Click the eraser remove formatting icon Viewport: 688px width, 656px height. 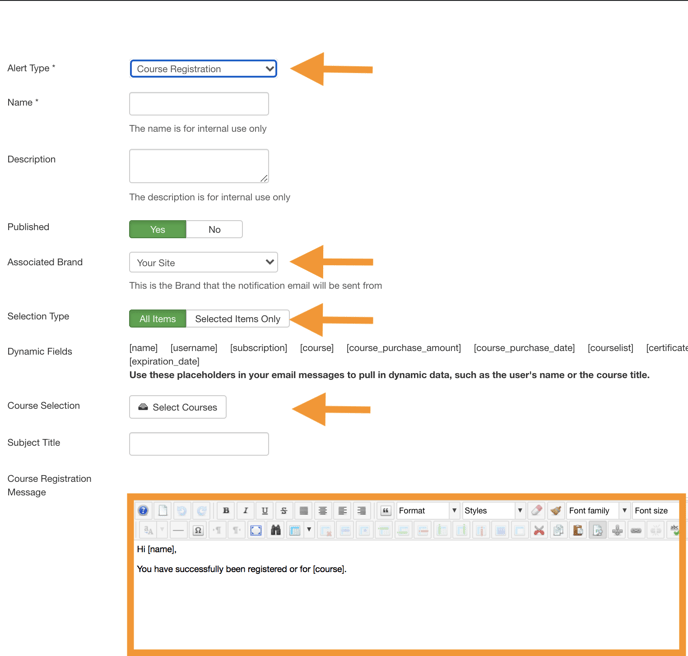[x=536, y=511]
